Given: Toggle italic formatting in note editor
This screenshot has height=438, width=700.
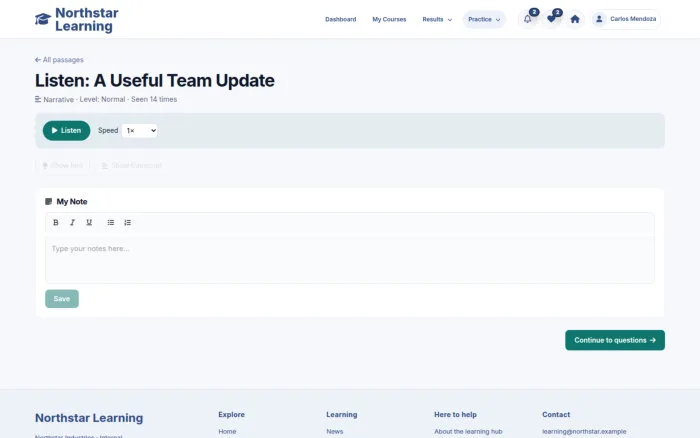Looking at the screenshot, I should pyautogui.click(x=72, y=222).
